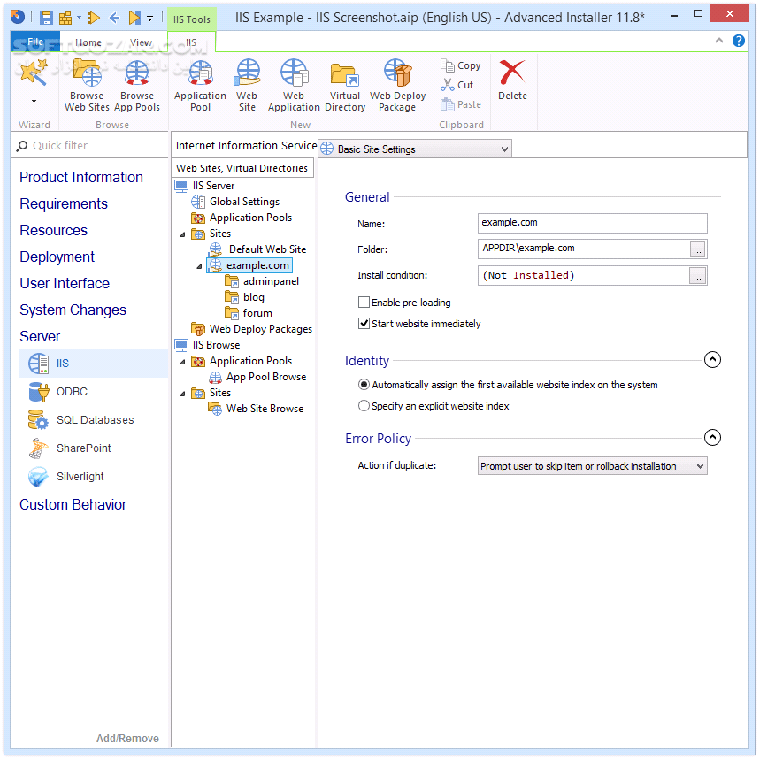Viewport: 760px width, 759px height.
Task: Select IIS page in Server sidebar
Action: [x=93, y=363]
